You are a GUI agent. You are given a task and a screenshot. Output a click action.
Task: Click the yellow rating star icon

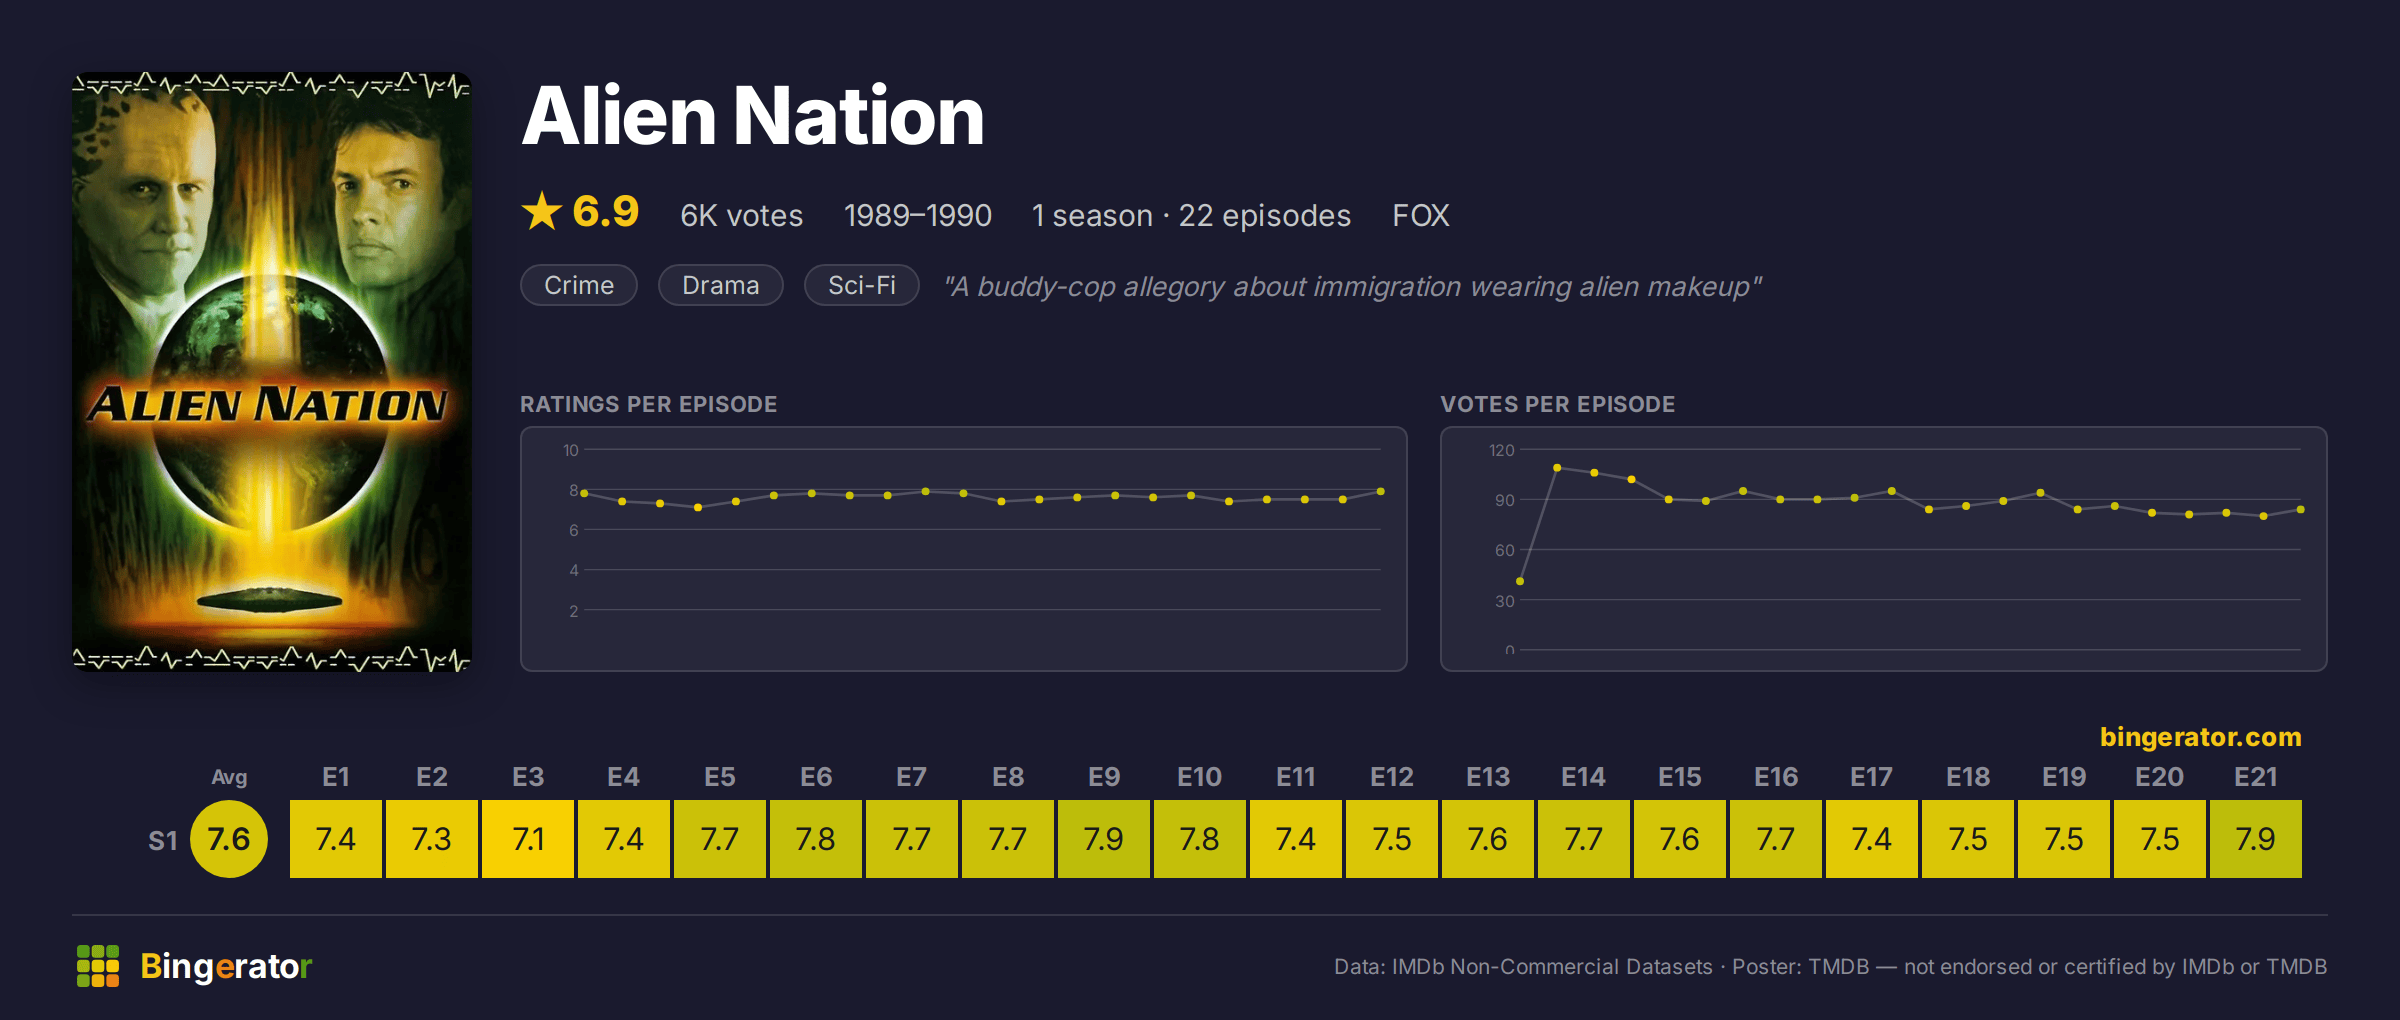pos(542,212)
